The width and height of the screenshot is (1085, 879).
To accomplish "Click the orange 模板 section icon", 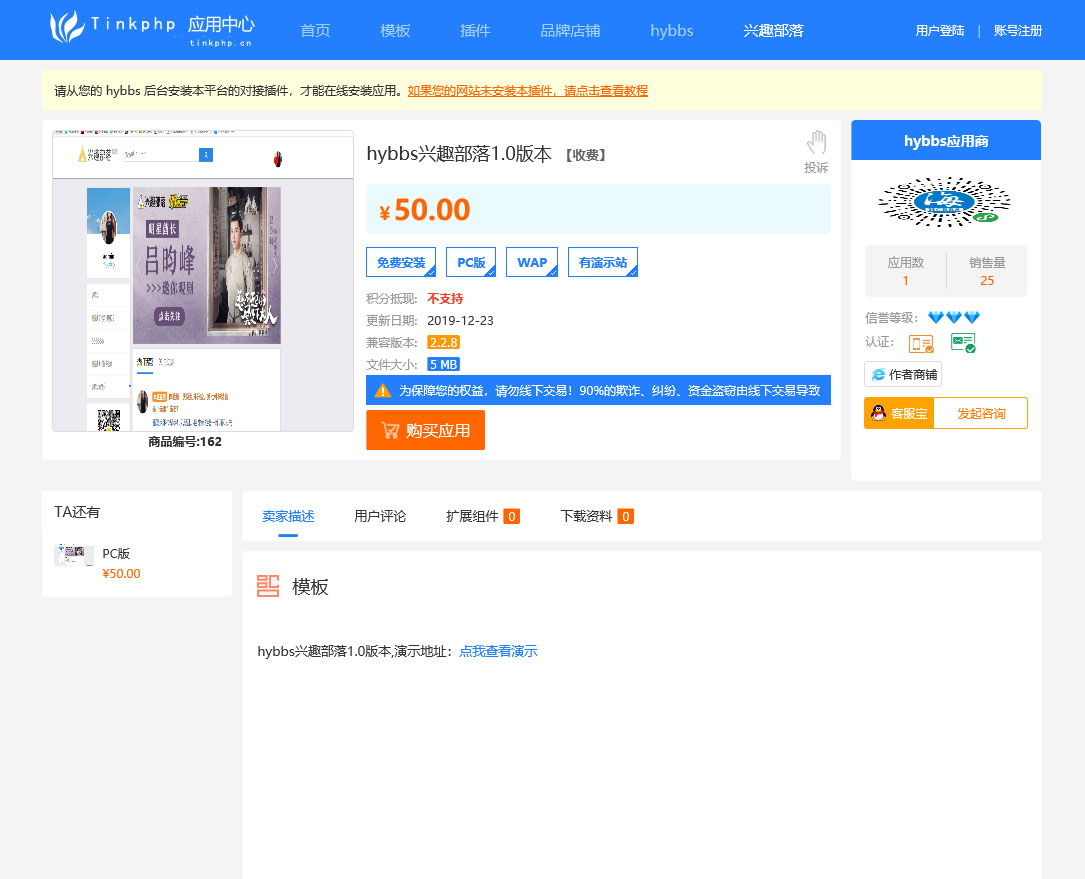I will coord(267,587).
